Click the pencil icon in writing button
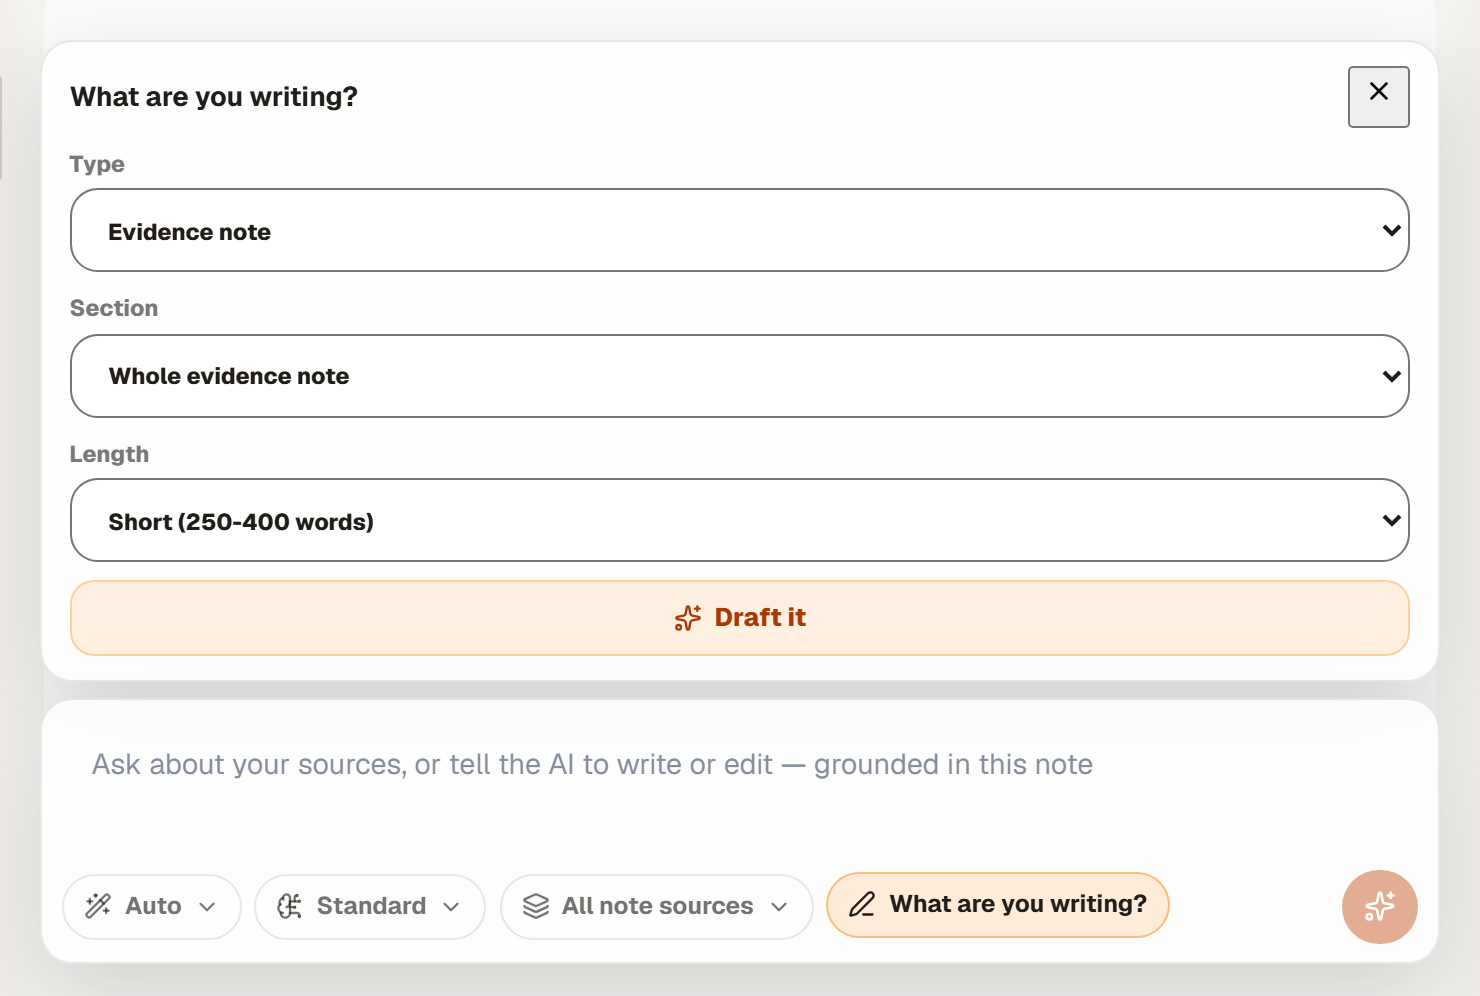 (x=862, y=904)
